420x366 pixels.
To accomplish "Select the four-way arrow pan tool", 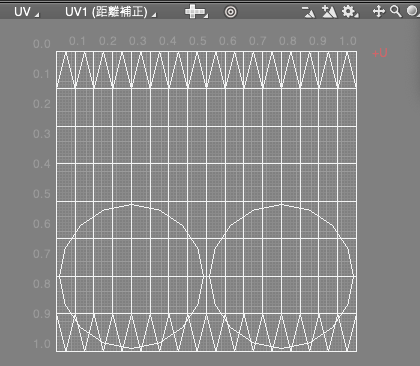I will [x=379, y=12].
